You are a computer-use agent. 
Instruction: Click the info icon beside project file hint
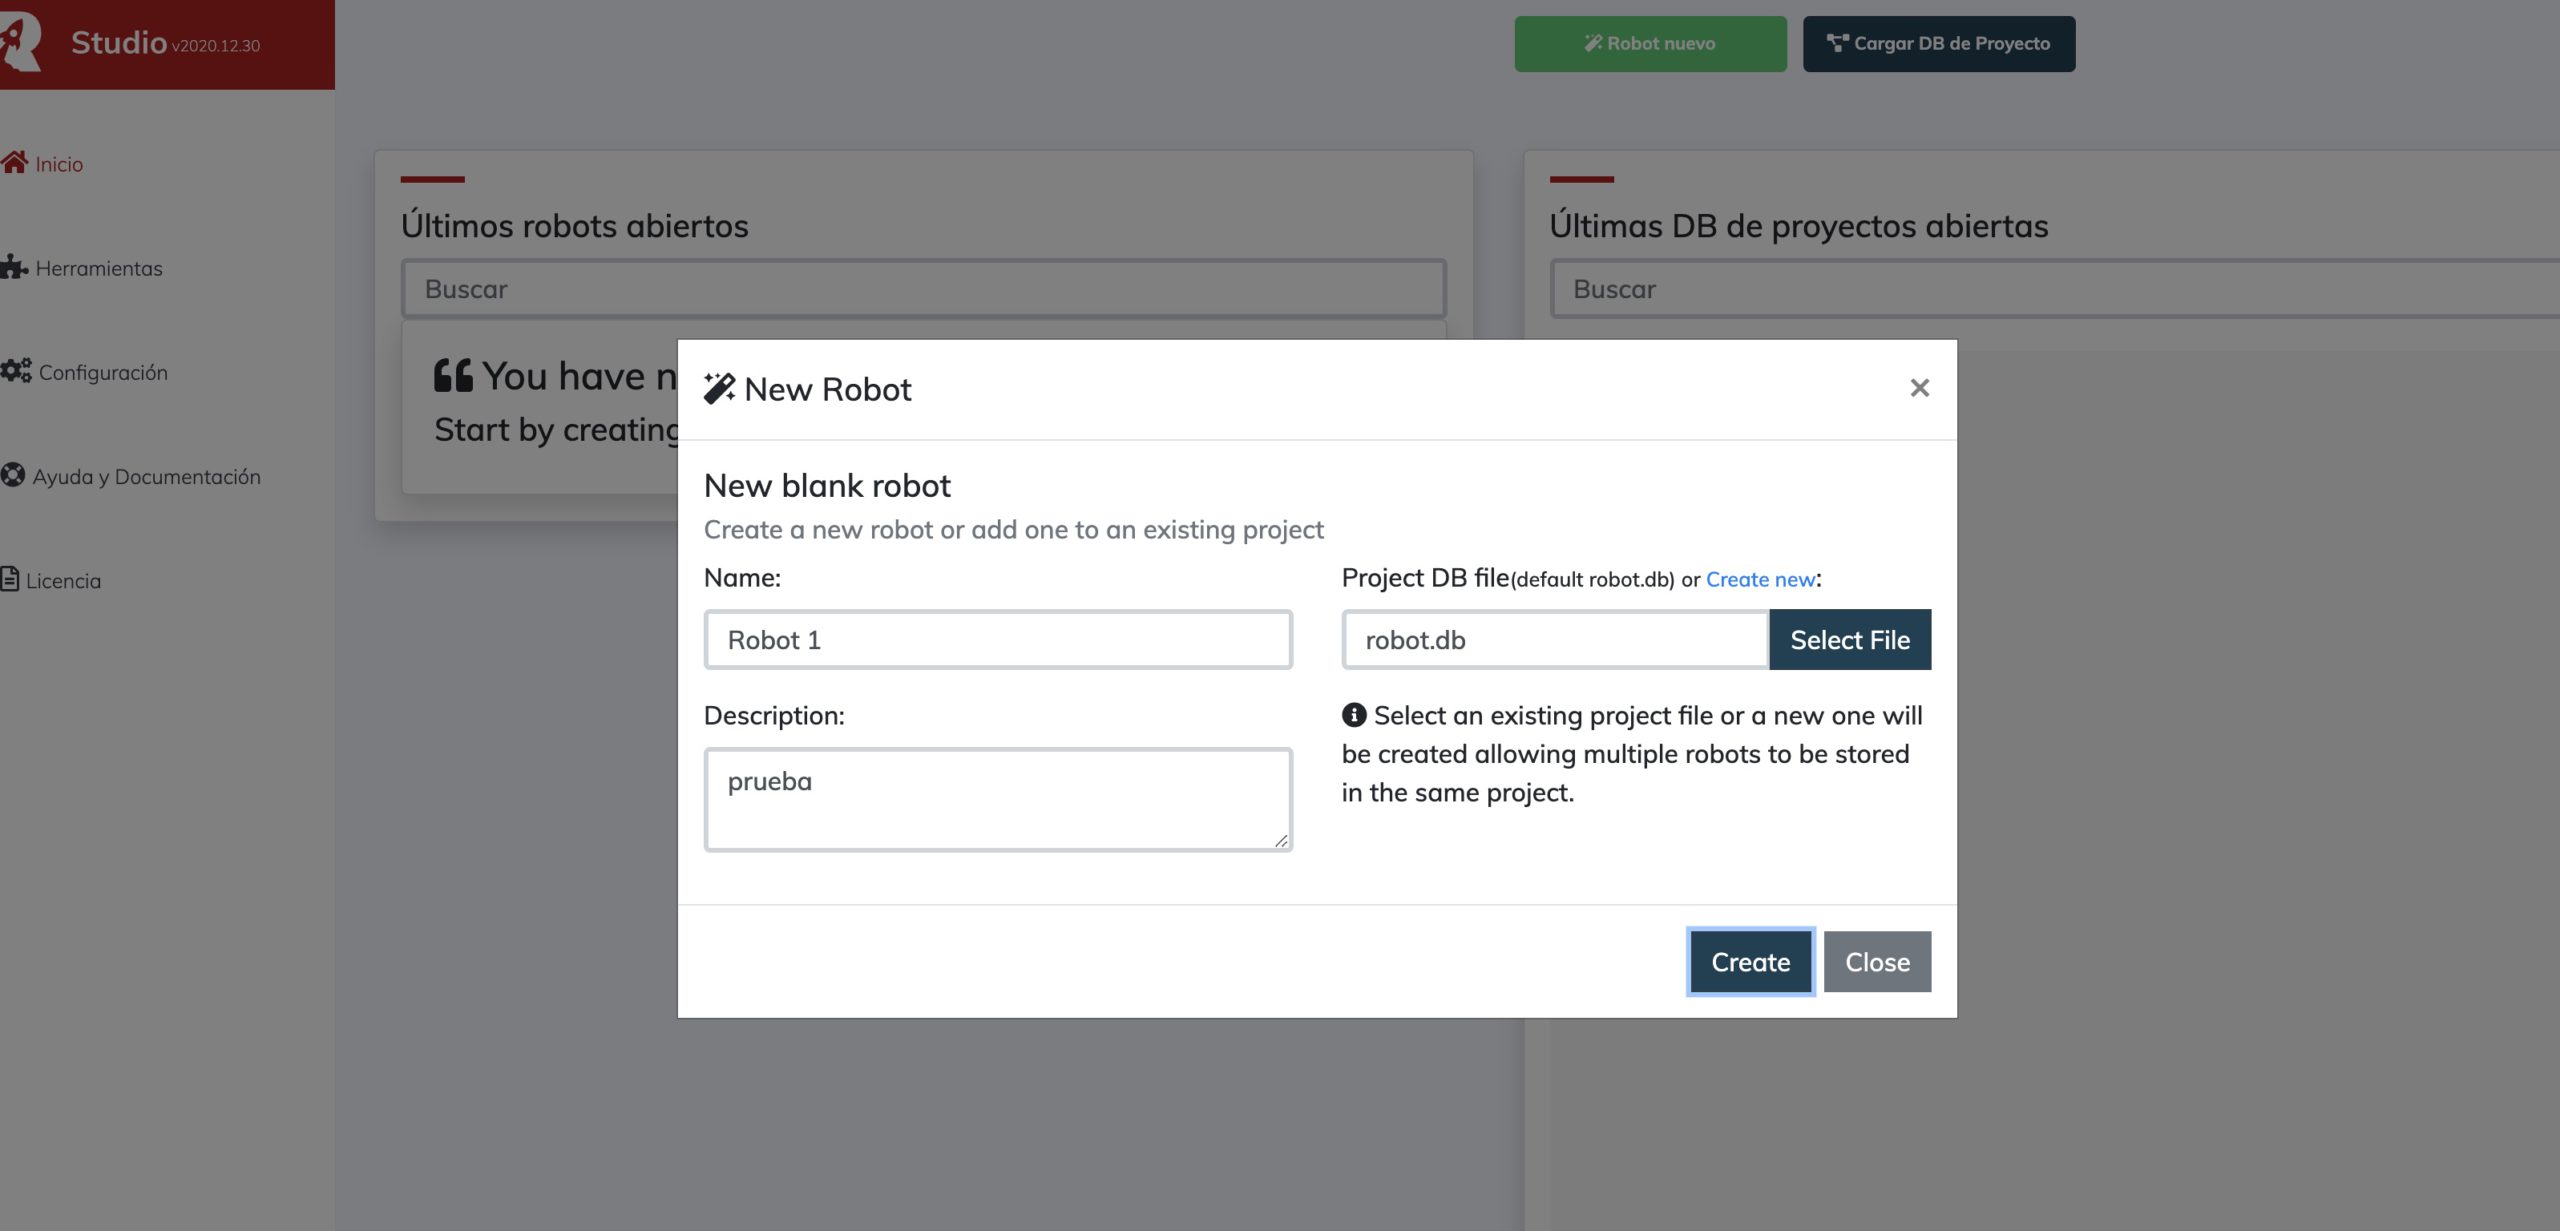[1354, 715]
